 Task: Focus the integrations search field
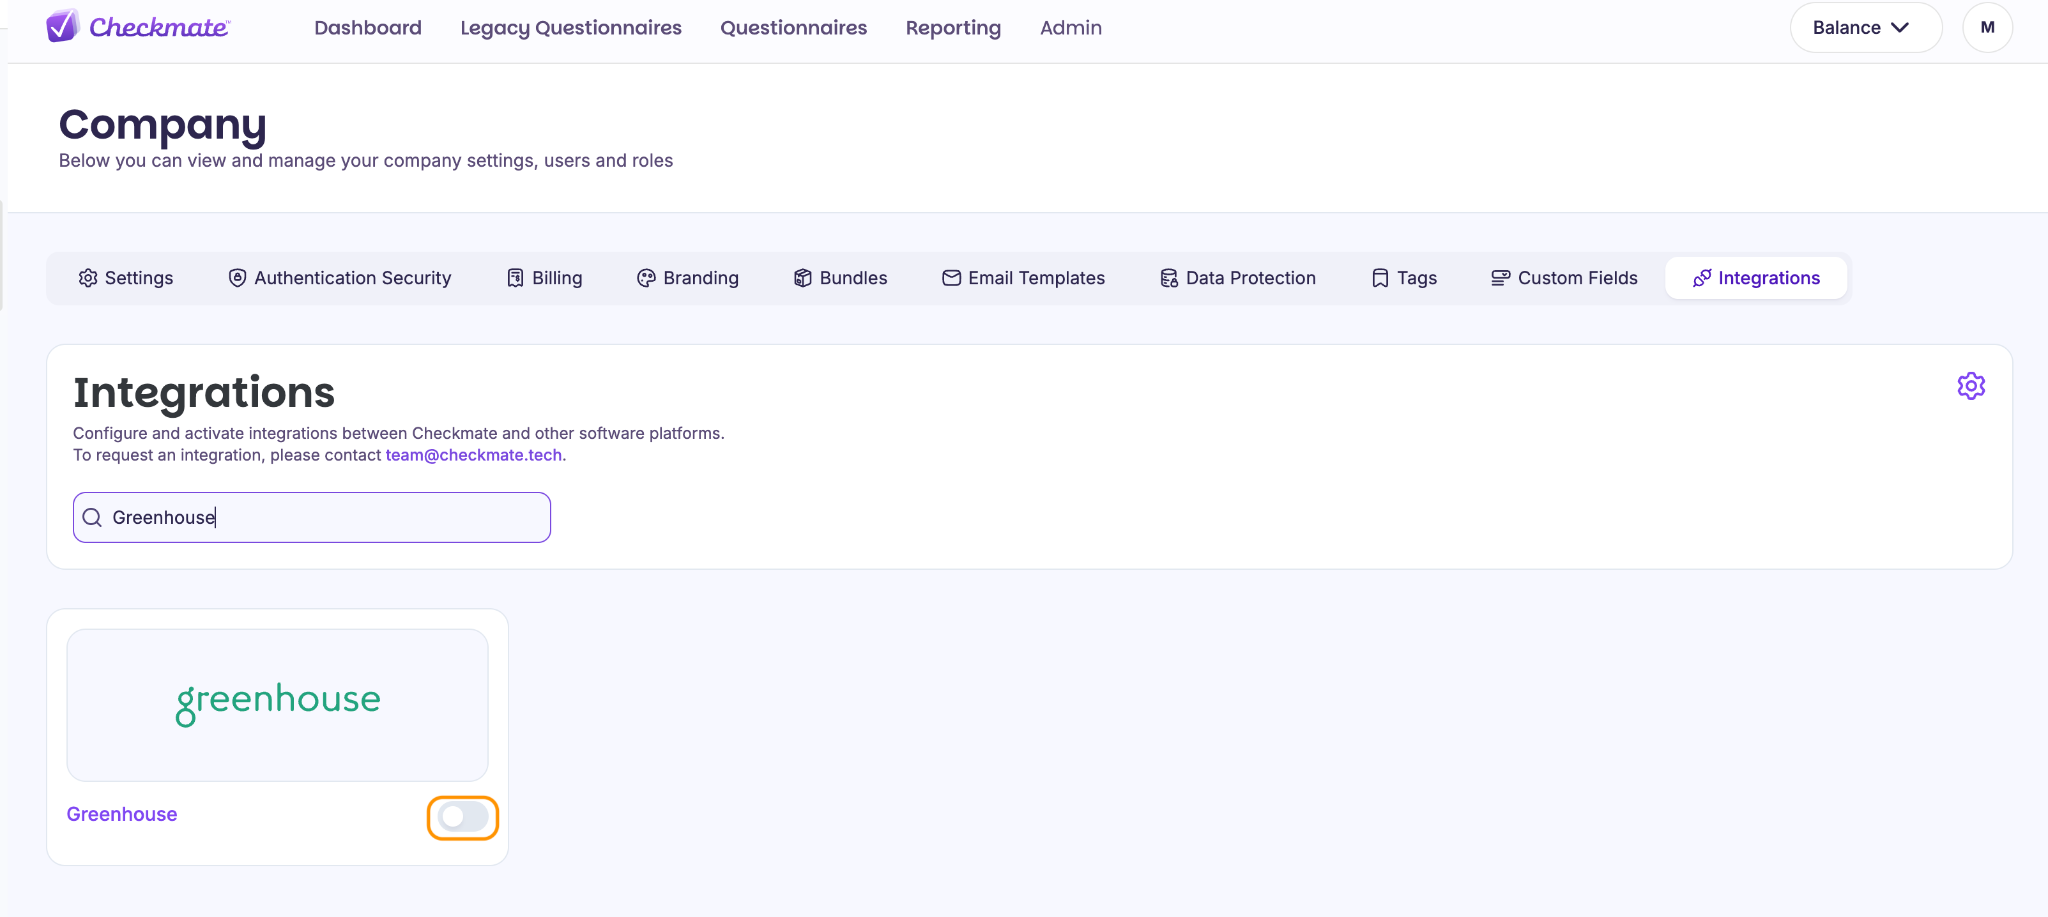[x=312, y=517]
